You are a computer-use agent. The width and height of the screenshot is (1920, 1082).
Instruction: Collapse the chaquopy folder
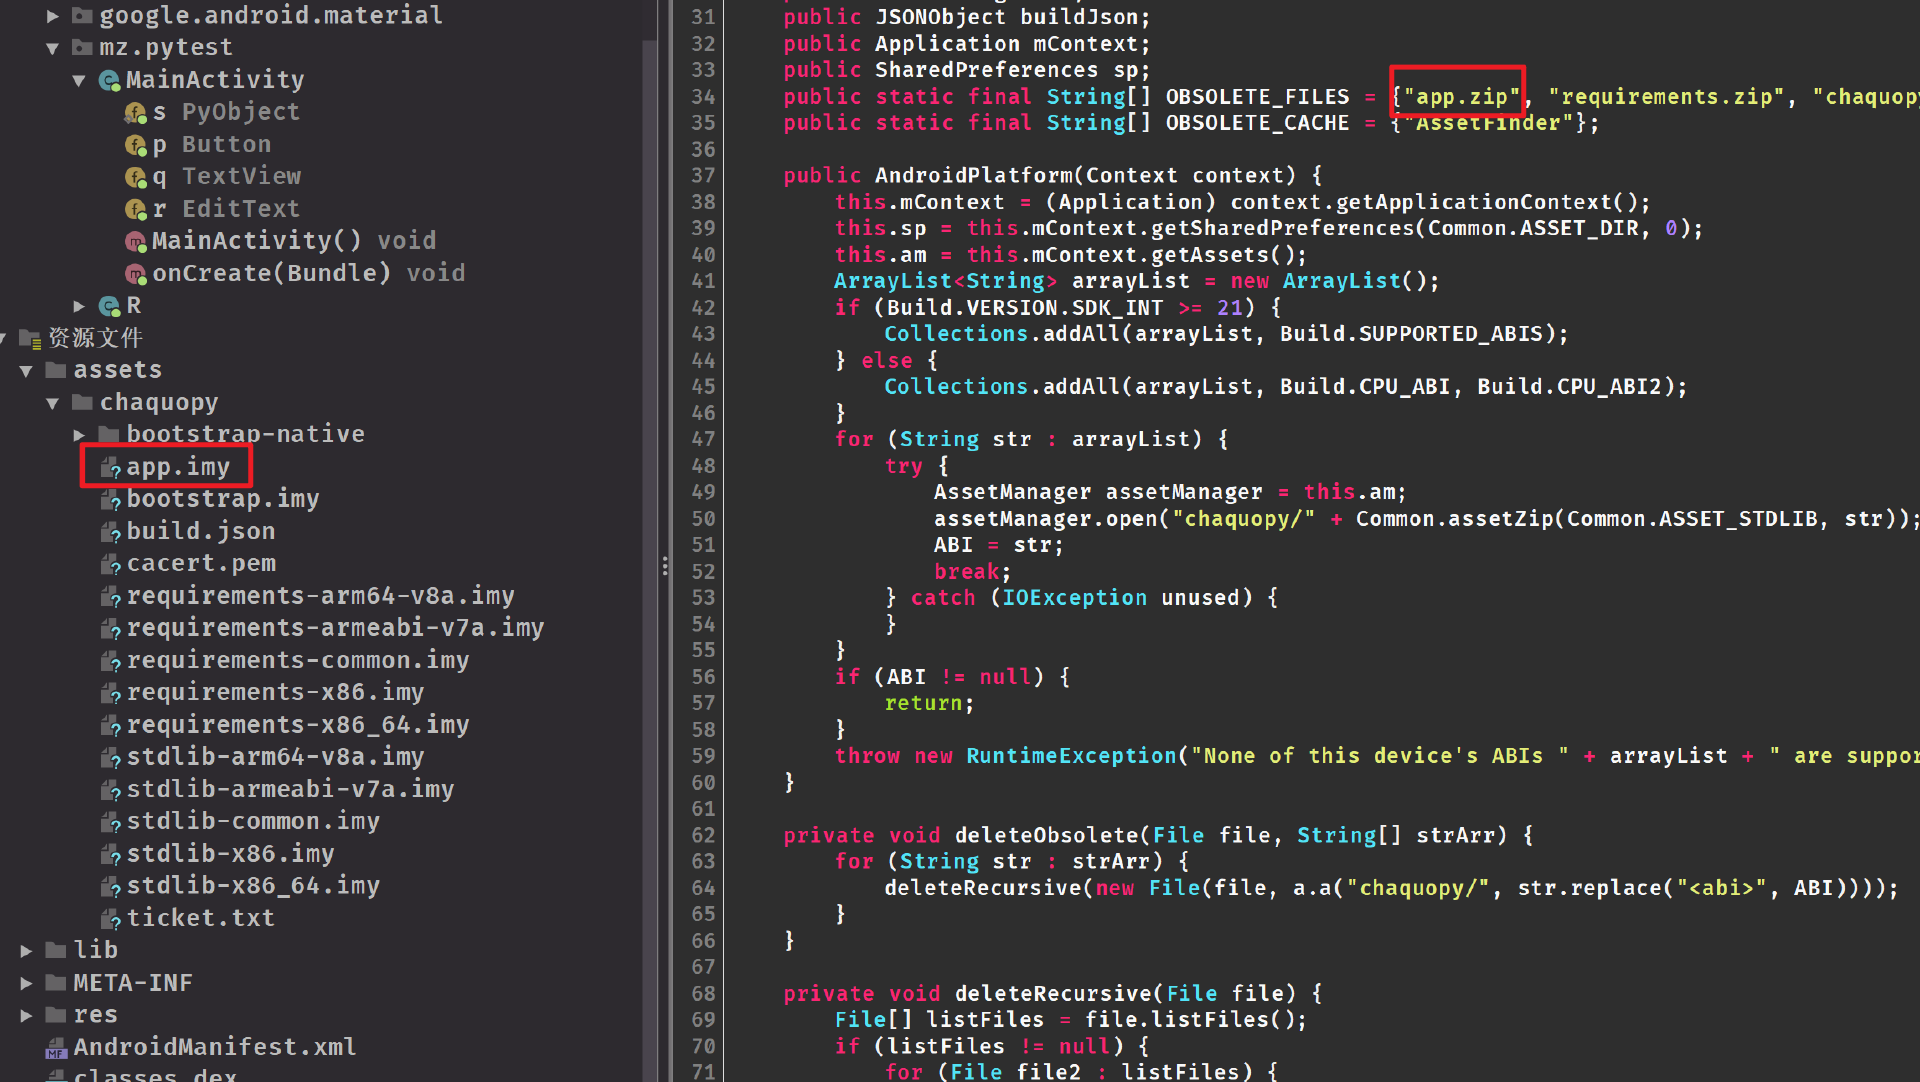tap(53, 403)
